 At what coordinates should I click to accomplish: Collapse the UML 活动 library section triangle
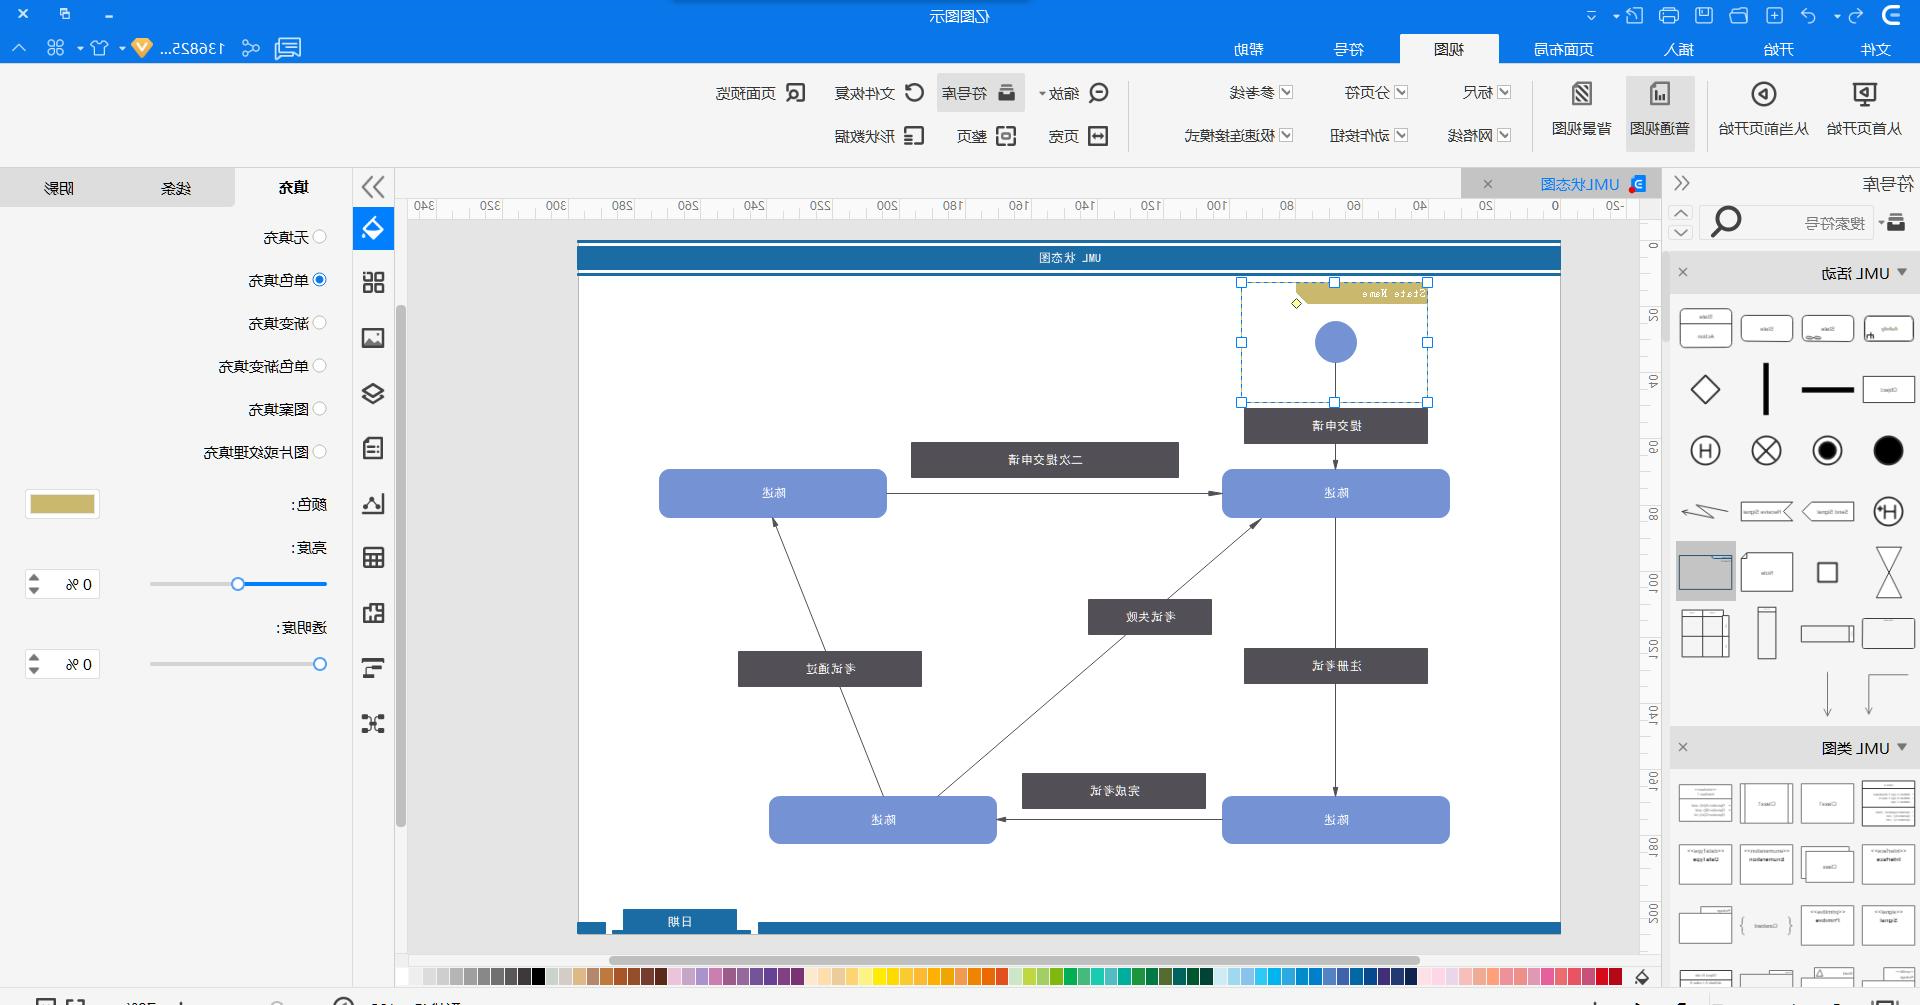[1902, 272]
